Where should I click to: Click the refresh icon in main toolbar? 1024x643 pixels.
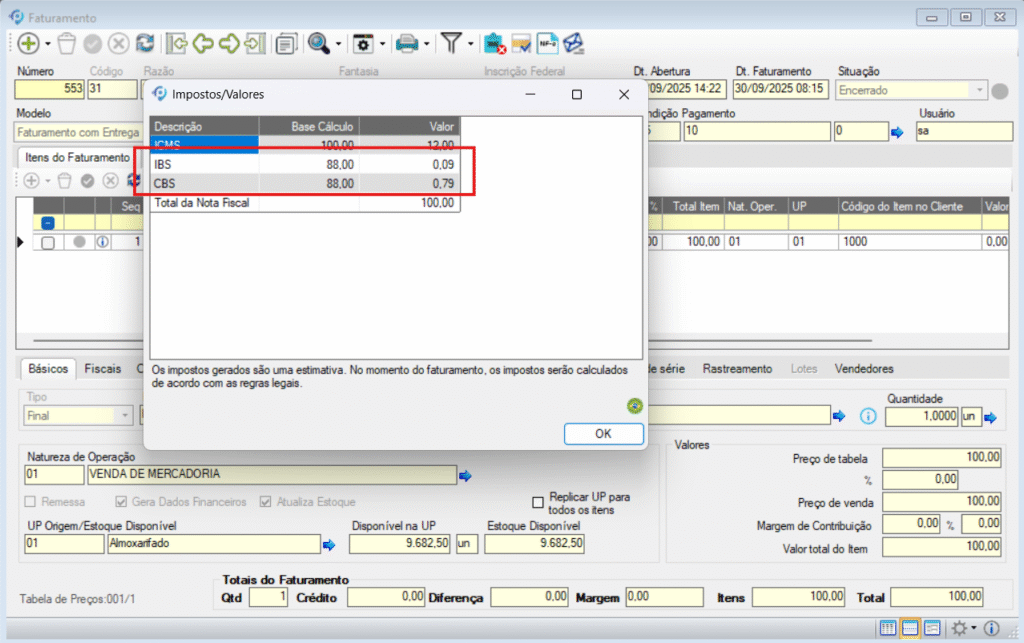[145, 44]
